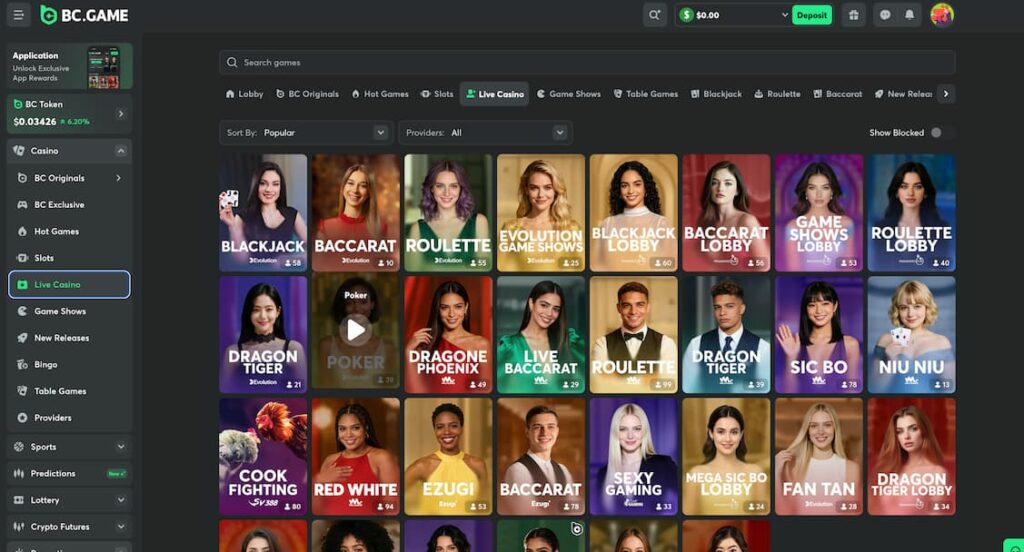
Task: Open the user avatar profile
Action: point(942,15)
